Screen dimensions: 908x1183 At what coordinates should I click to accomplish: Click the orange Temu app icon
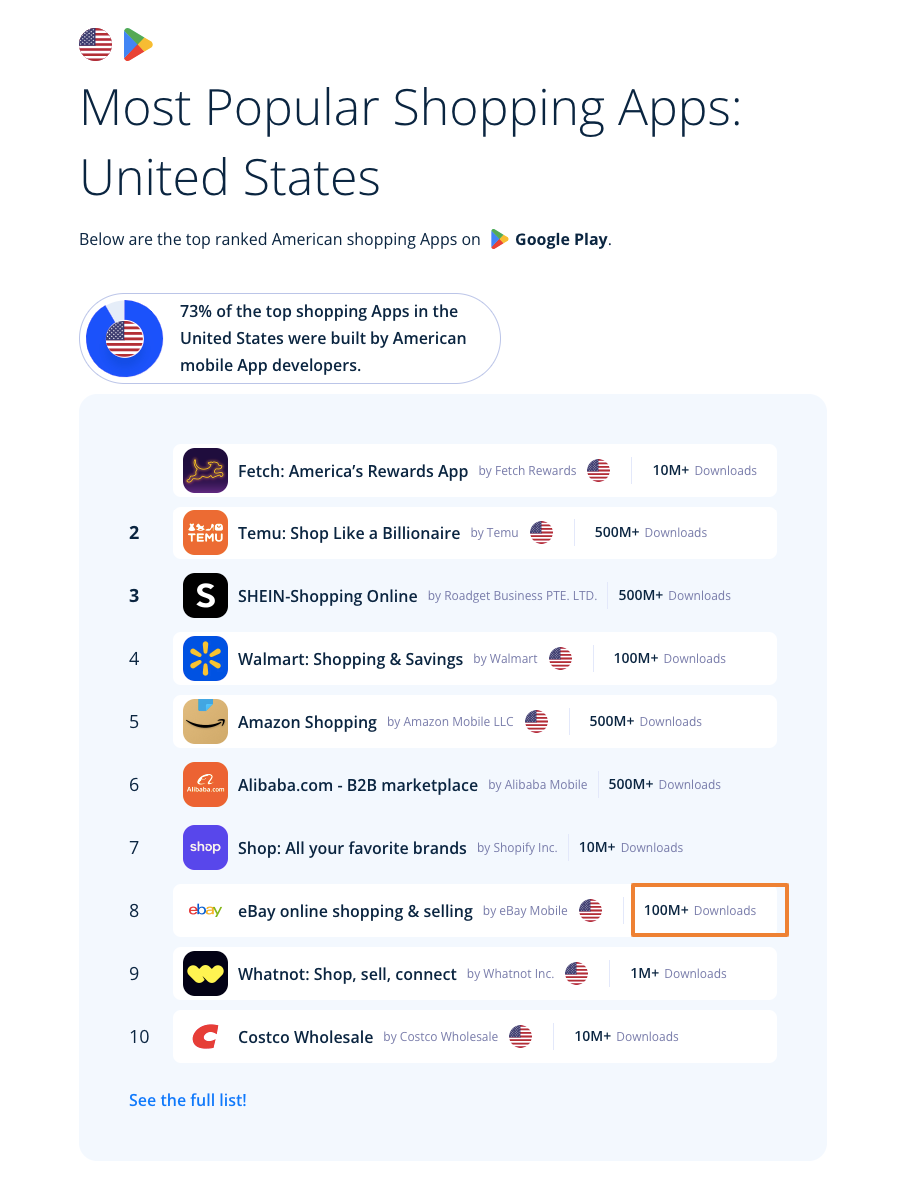click(205, 533)
